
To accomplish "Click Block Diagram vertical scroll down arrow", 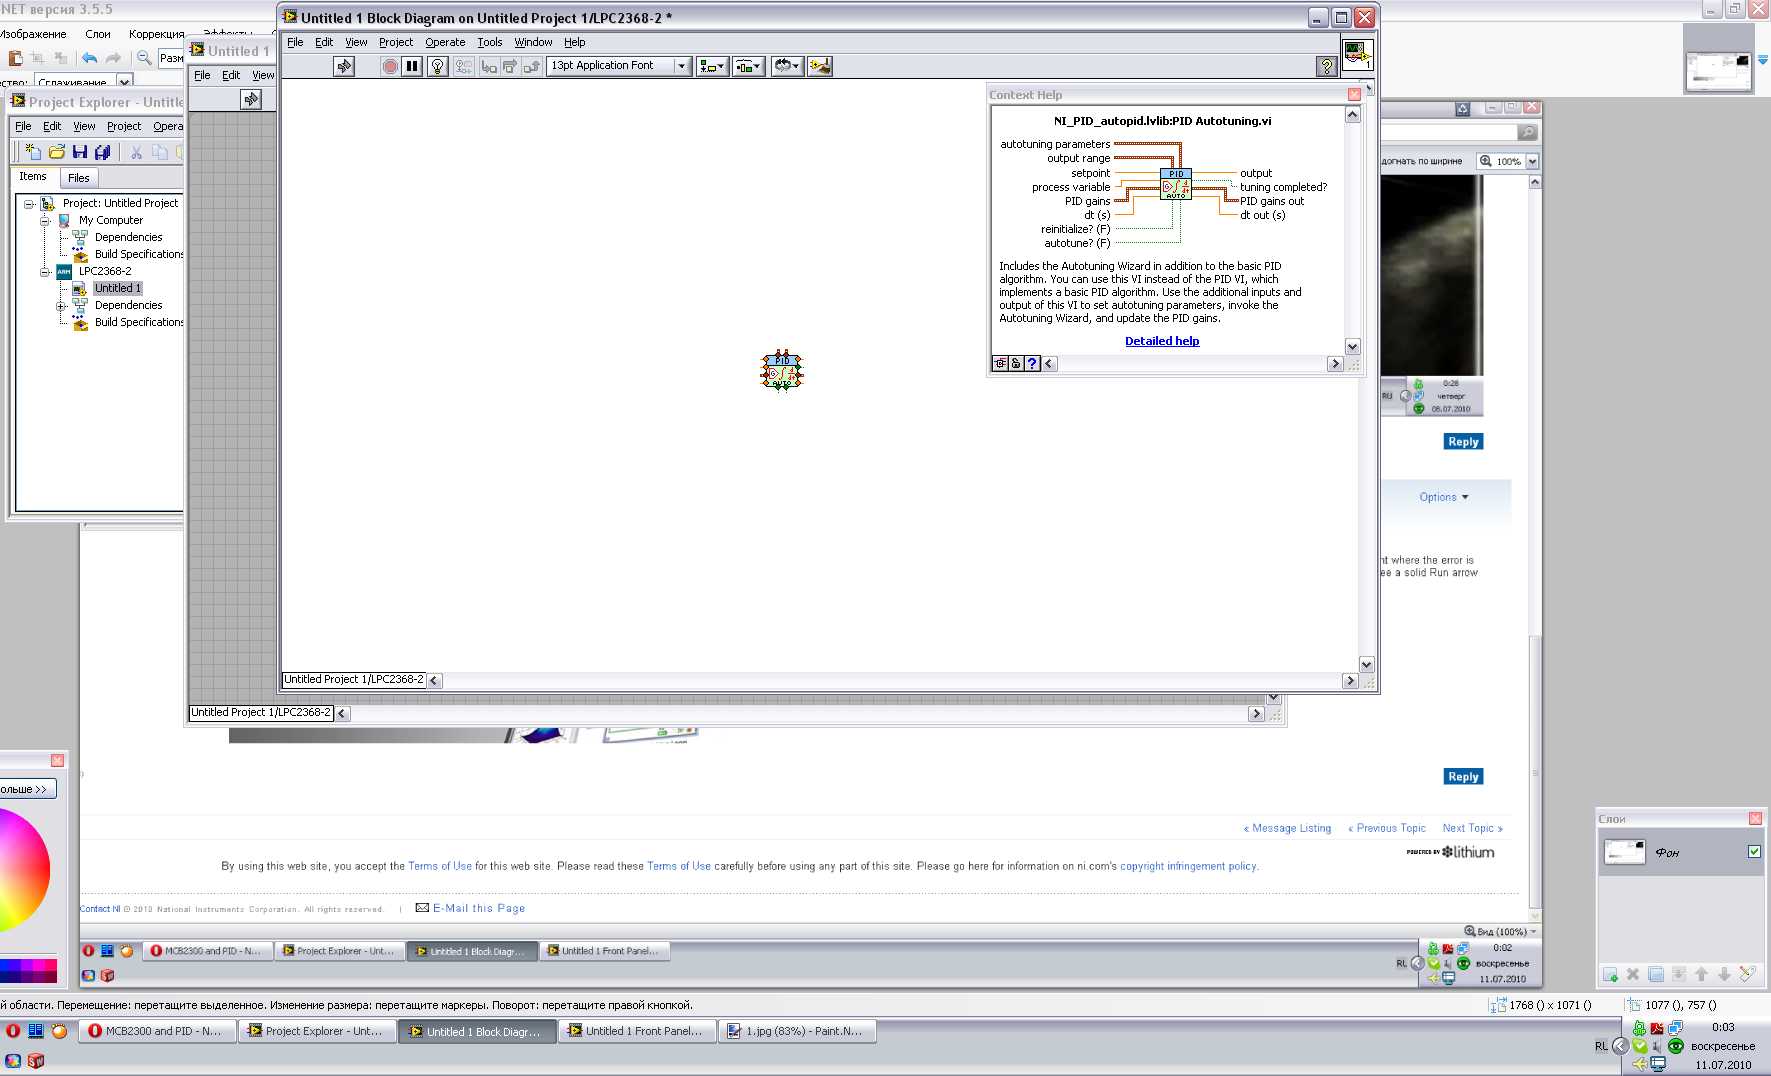I will [1367, 665].
